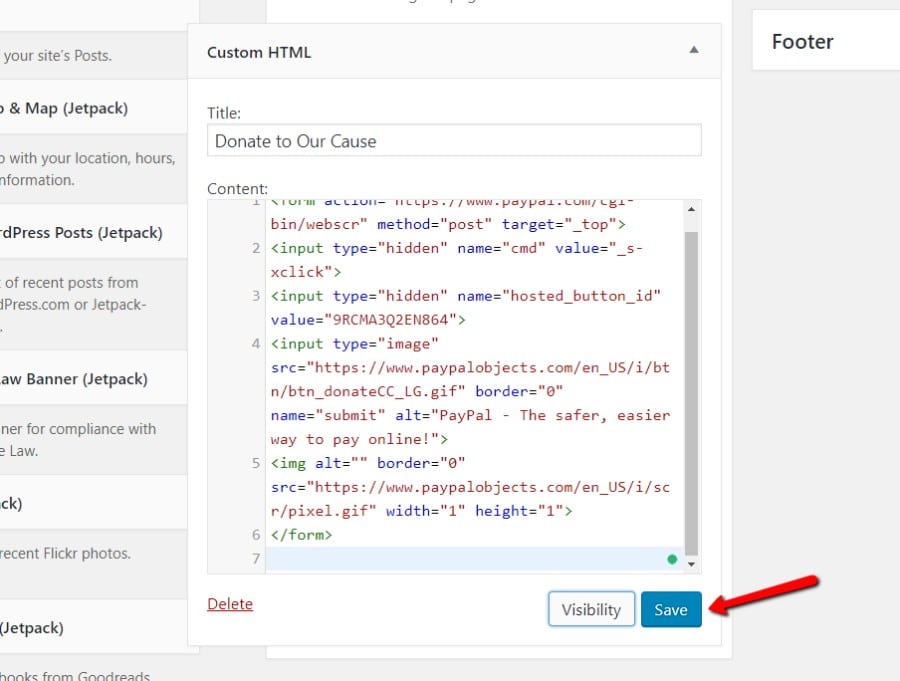Click the Title field containing Donate to Our Cause

tap(453, 140)
